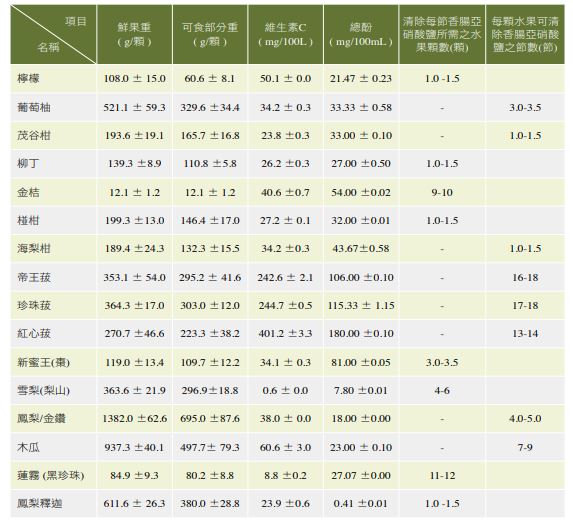Select the 總酚 column header
Image resolution: width=573 pixels, height=524 pixels.
click(361, 34)
